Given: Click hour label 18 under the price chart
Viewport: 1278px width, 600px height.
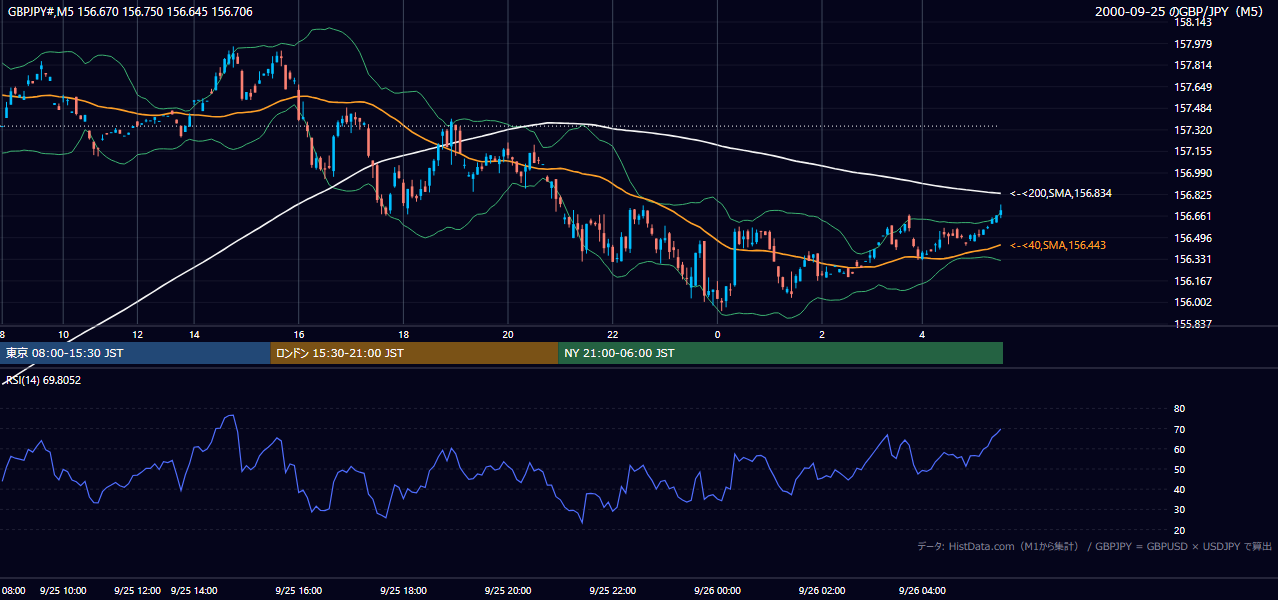Looking at the screenshot, I should [403, 334].
